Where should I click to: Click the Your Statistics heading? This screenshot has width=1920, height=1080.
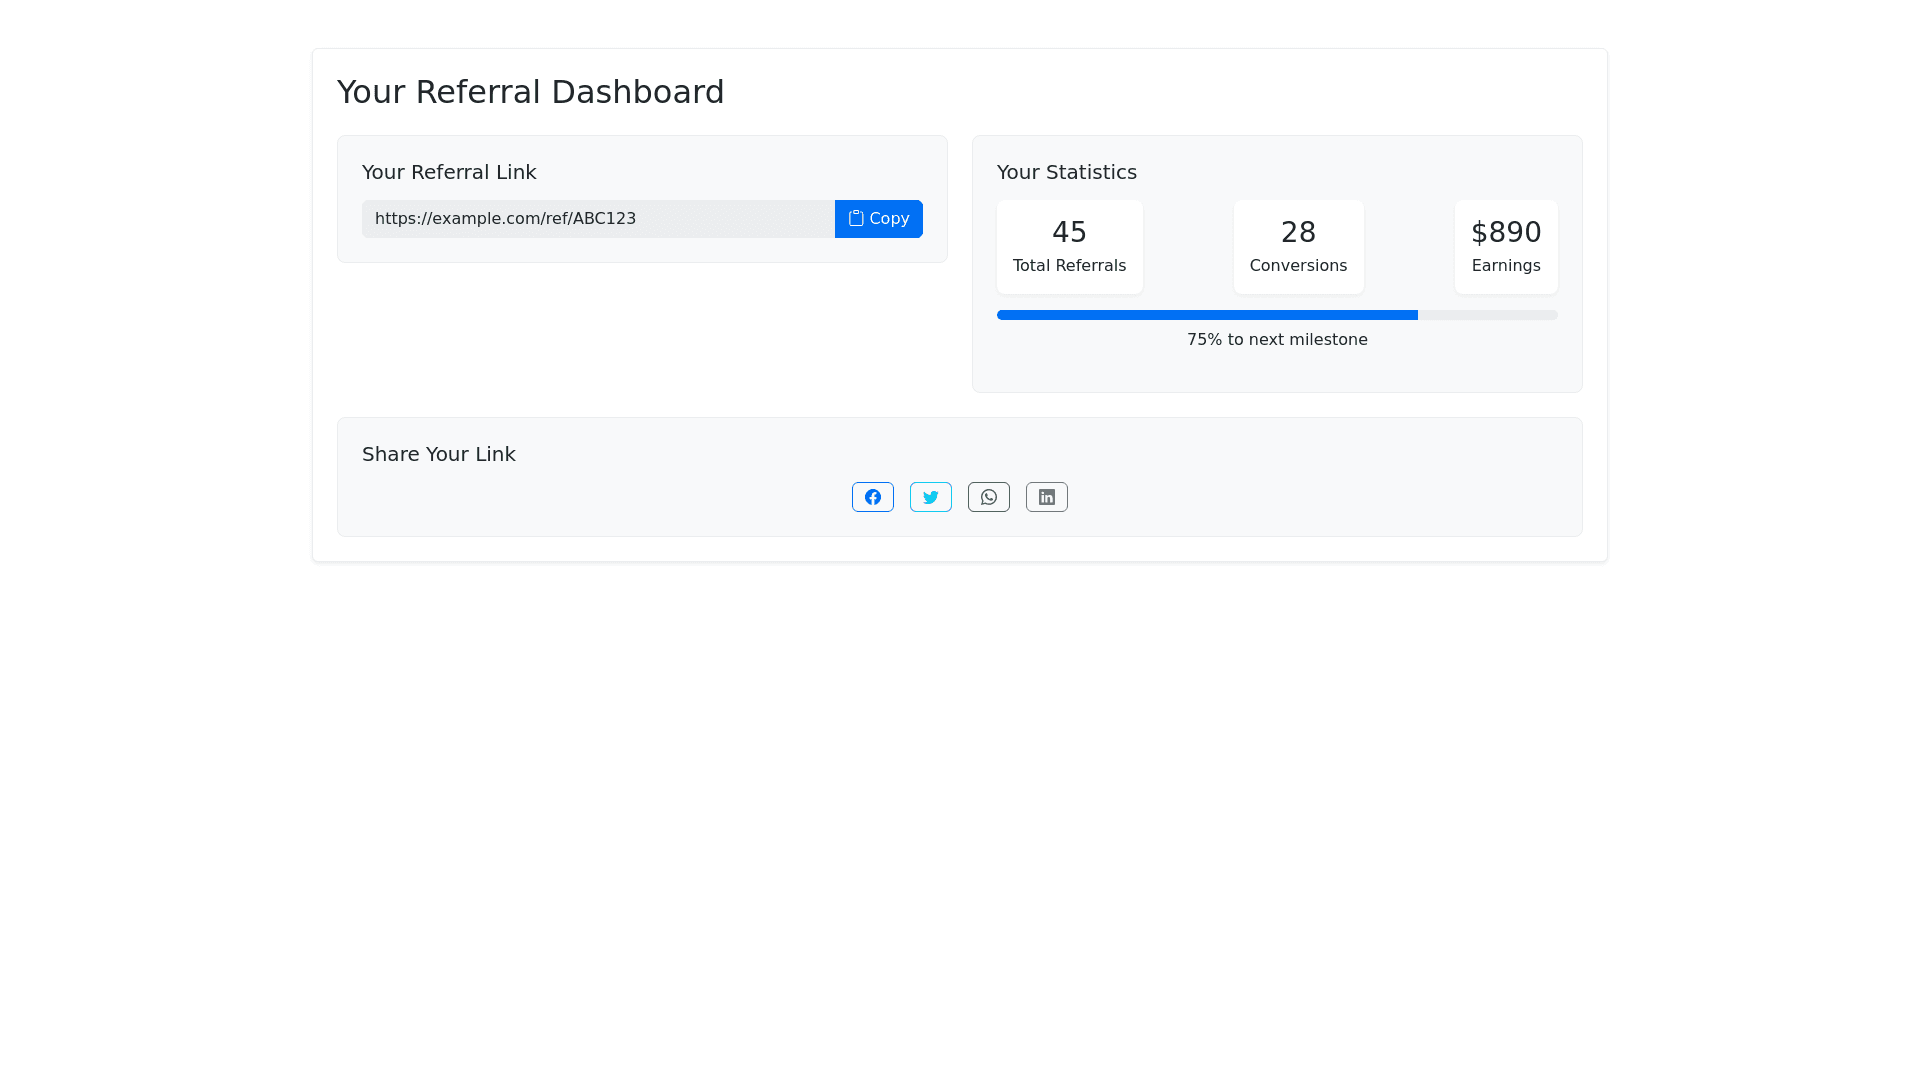click(x=1066, y=172)
